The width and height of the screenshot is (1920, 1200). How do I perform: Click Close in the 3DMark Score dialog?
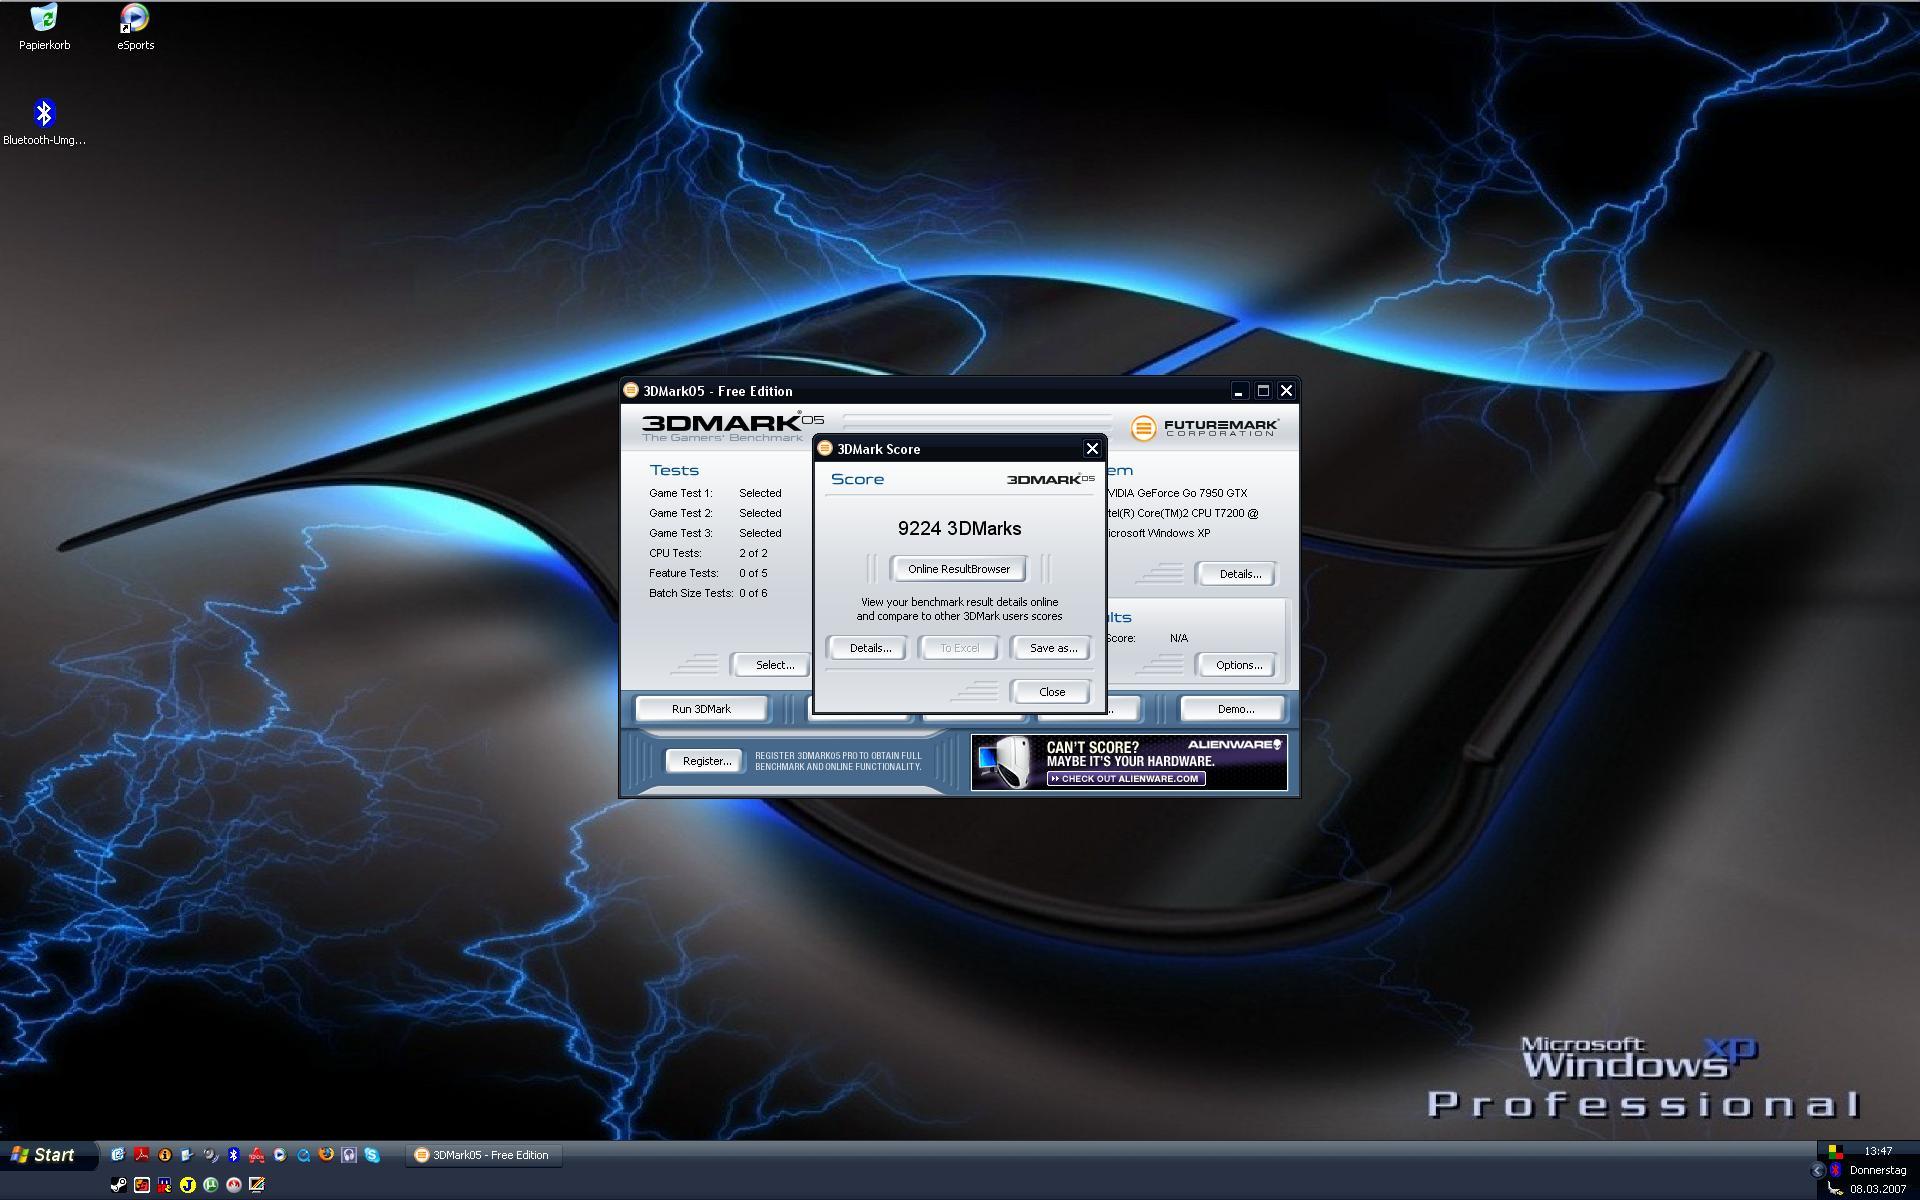tap(1052, 692)
